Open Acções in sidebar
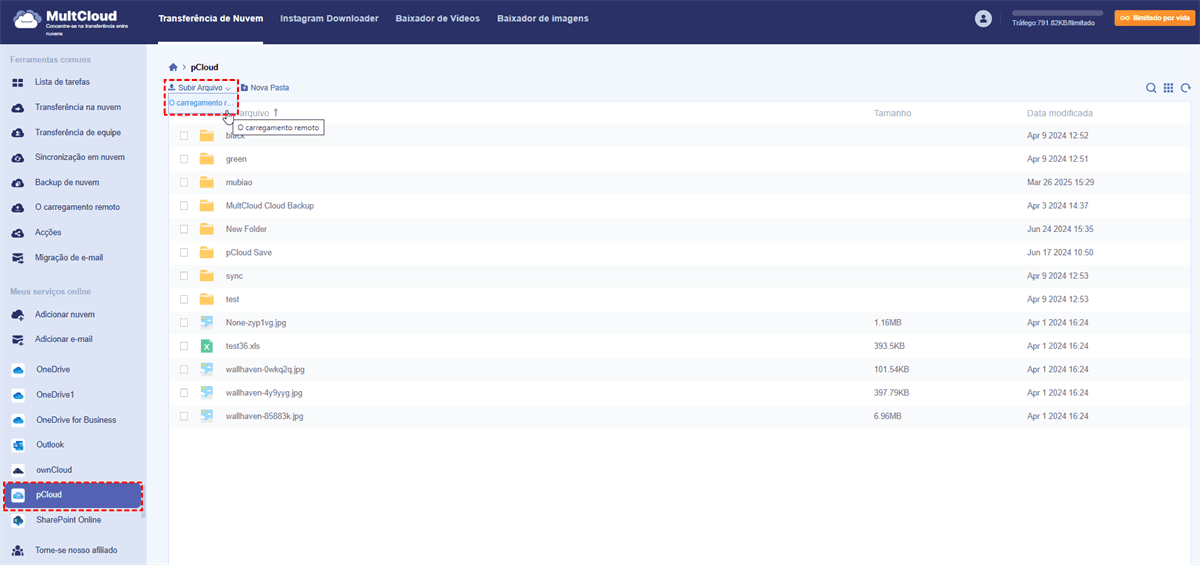 49,232
